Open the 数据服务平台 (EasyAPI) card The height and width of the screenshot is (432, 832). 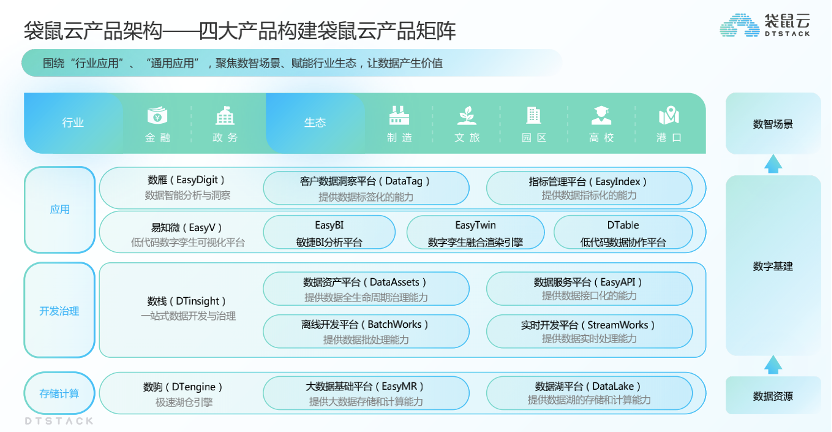click(589, 289)
